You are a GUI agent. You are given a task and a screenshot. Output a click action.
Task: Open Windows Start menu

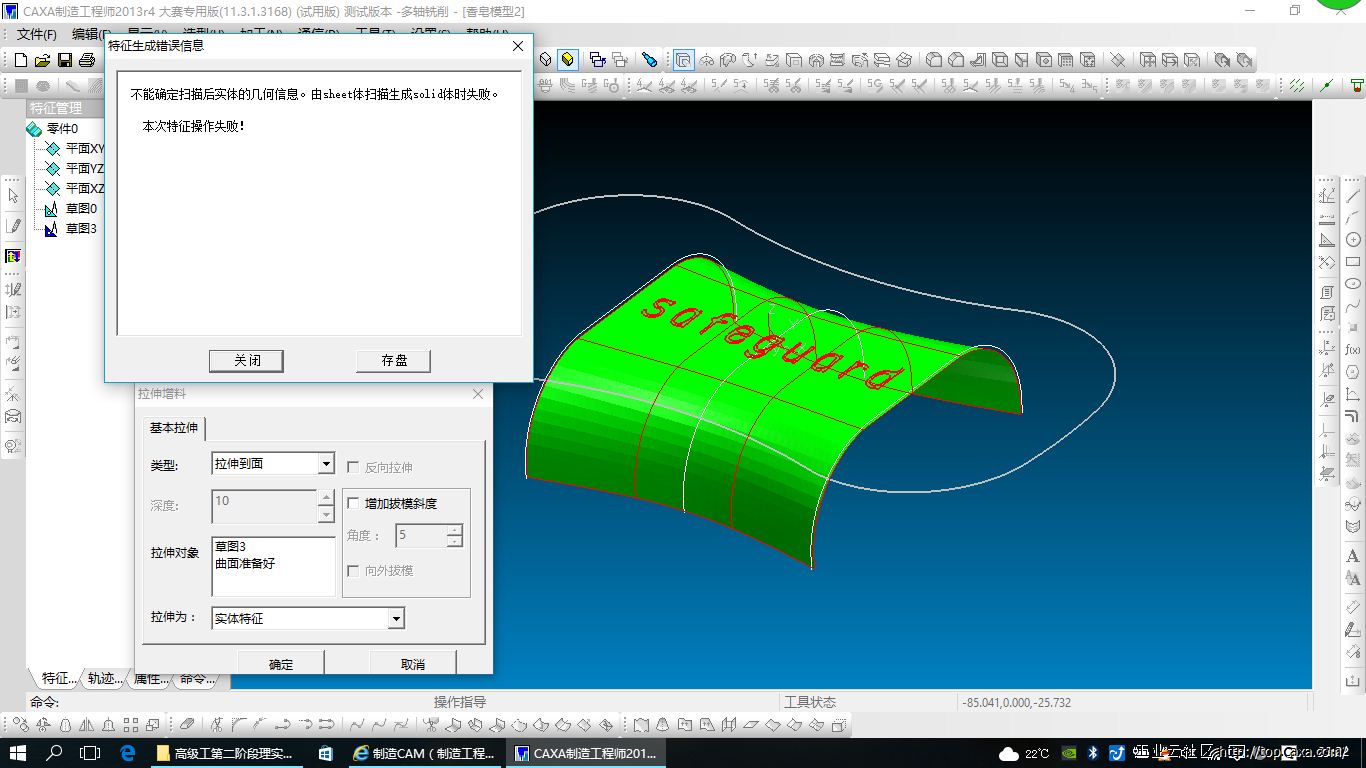[x=17, y=753]
